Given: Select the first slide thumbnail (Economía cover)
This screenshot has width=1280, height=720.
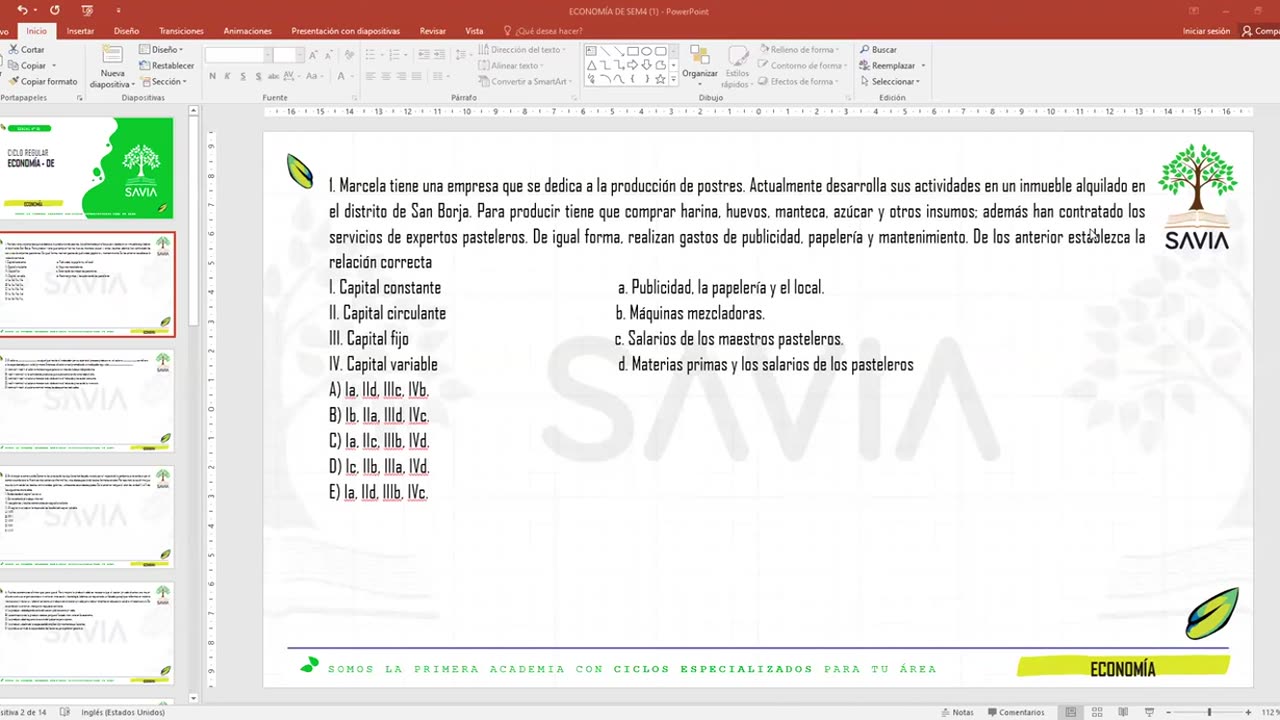Looking at the screenshot, I should coord(87,168).
